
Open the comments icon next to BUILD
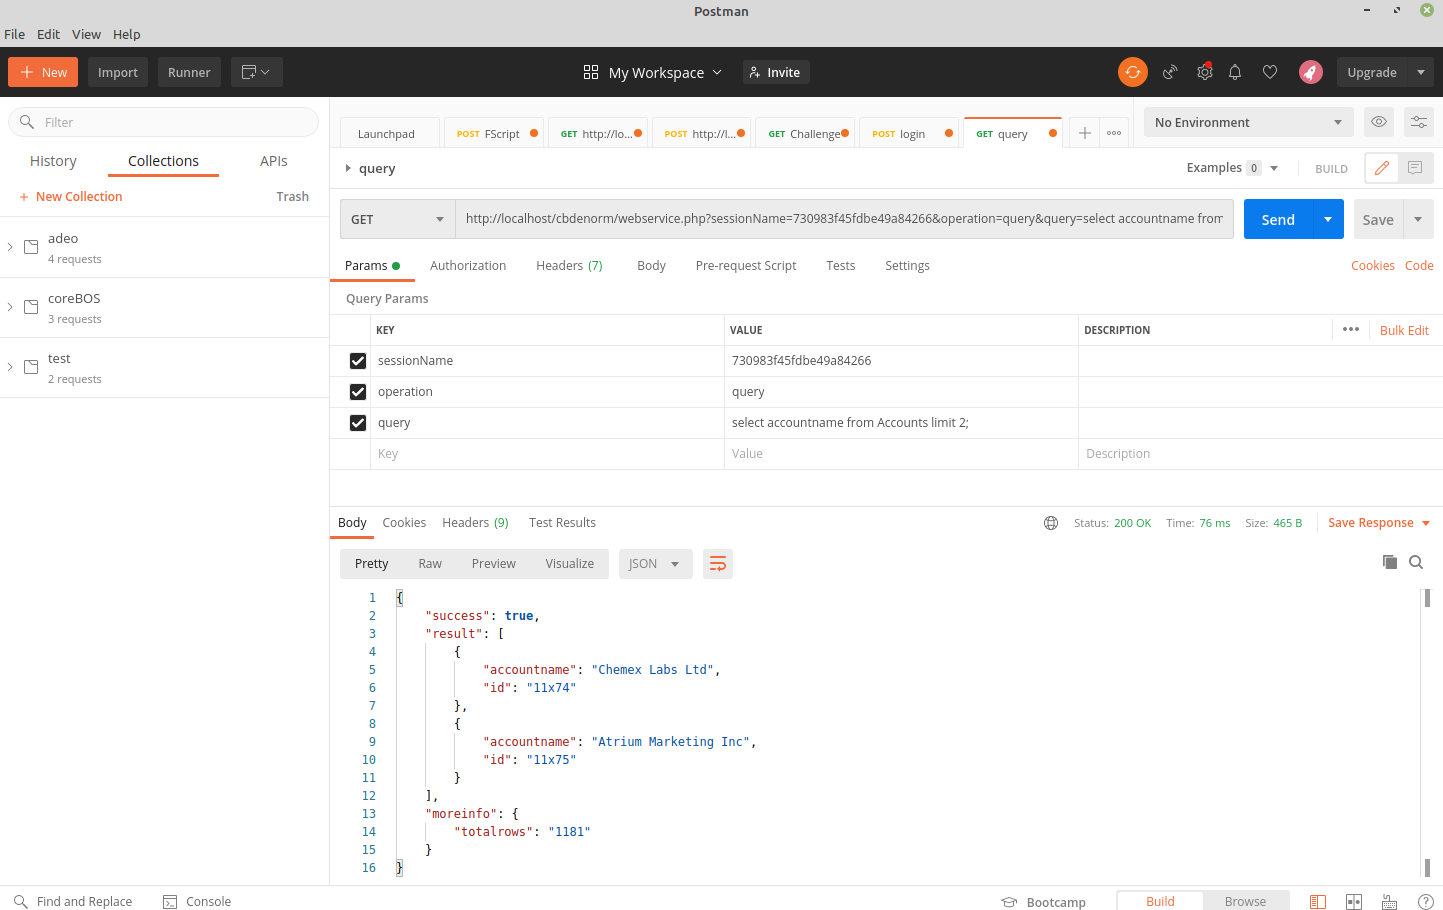pyautogui.click(x=1415, y=168)
